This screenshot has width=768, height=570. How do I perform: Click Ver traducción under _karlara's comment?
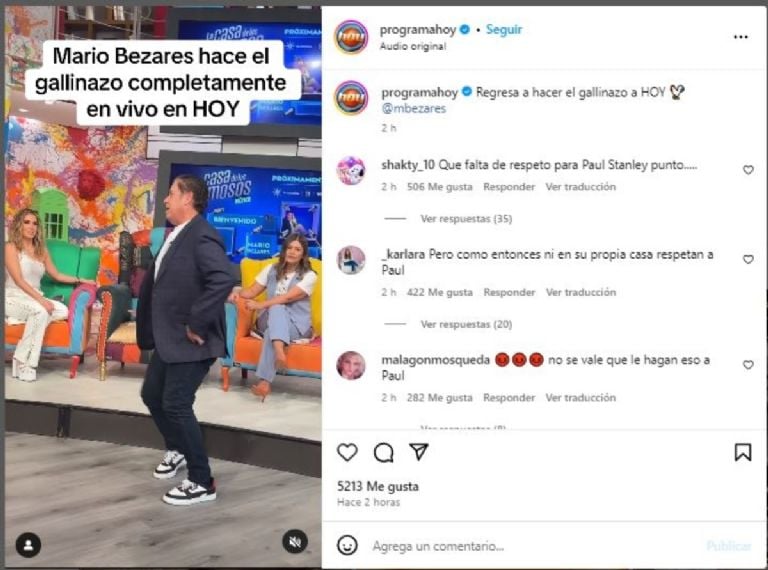[x=580, y=292]
